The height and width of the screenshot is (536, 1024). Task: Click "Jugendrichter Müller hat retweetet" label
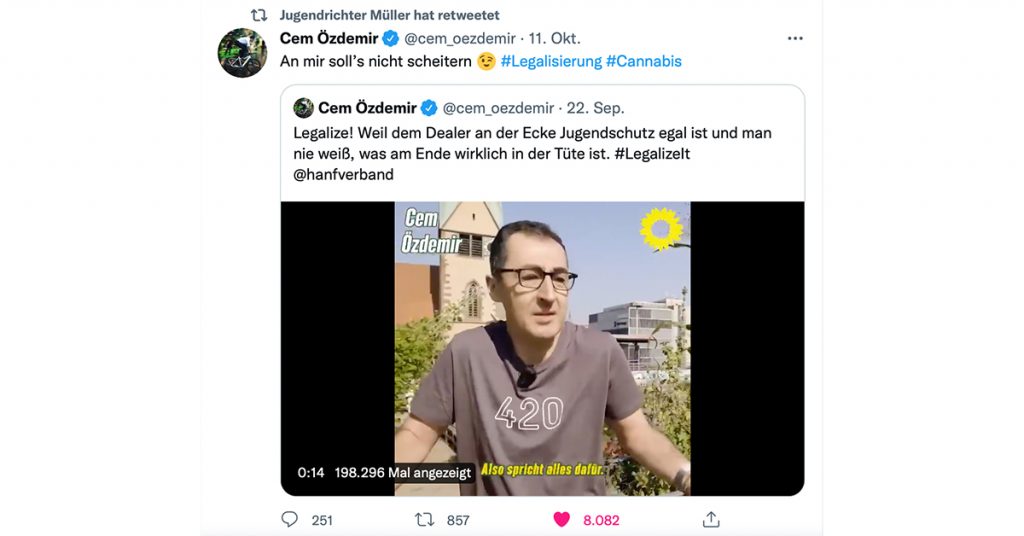tap(389, 15)
